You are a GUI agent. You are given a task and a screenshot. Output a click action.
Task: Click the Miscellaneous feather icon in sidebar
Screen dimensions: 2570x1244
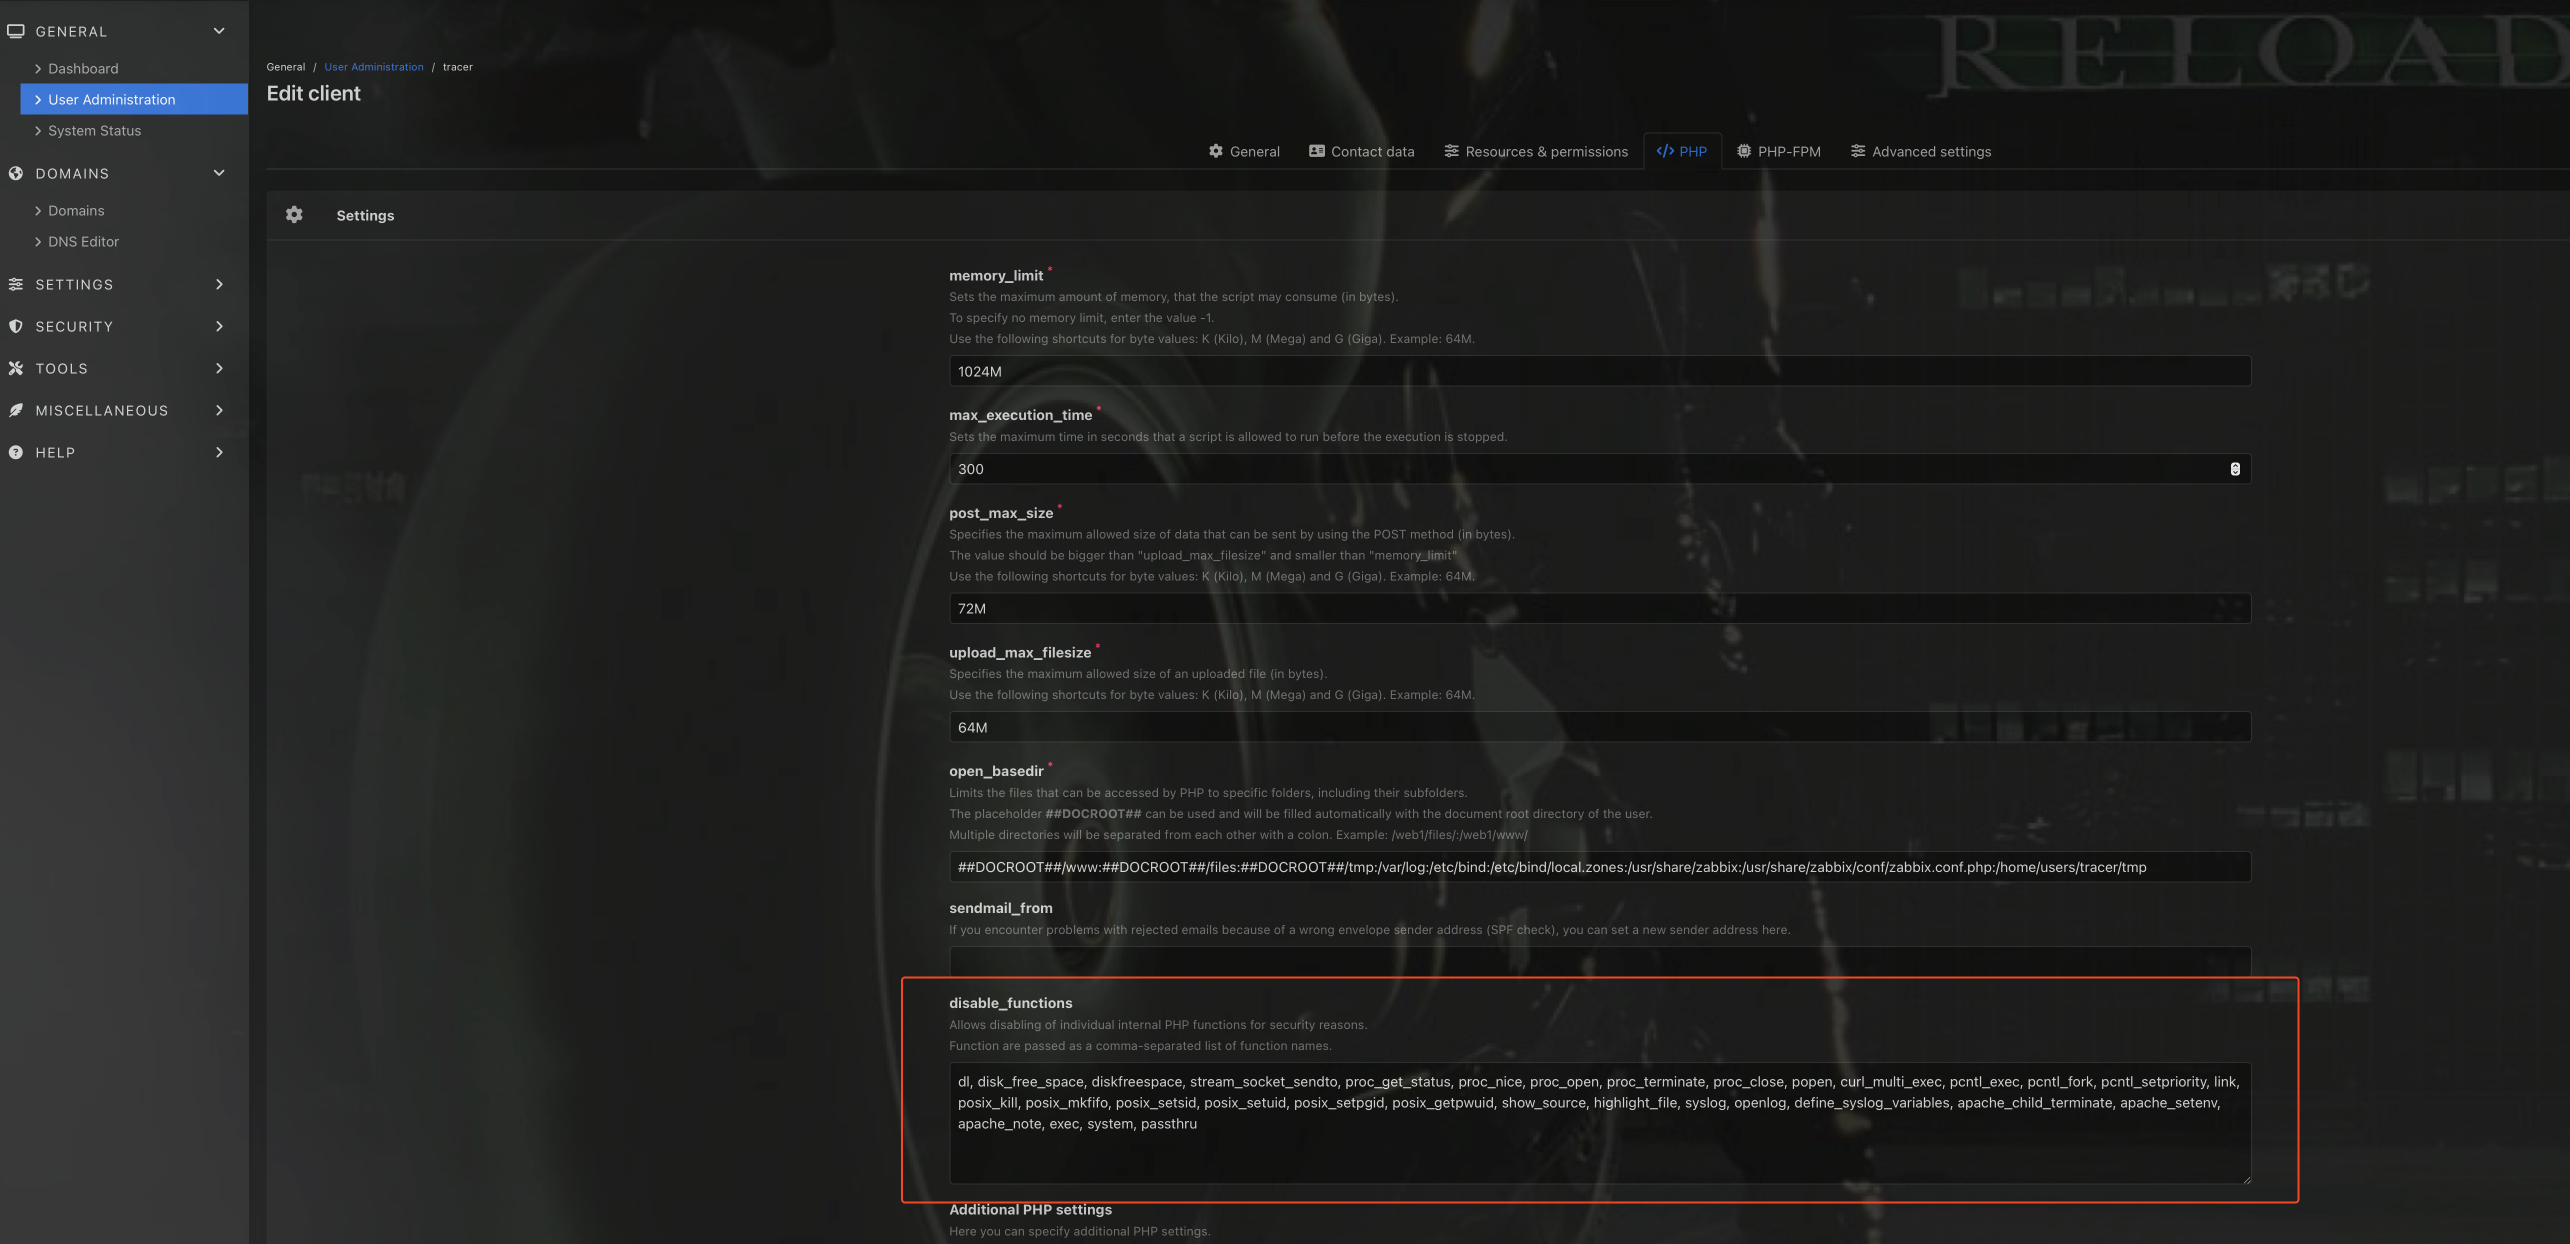16,410
